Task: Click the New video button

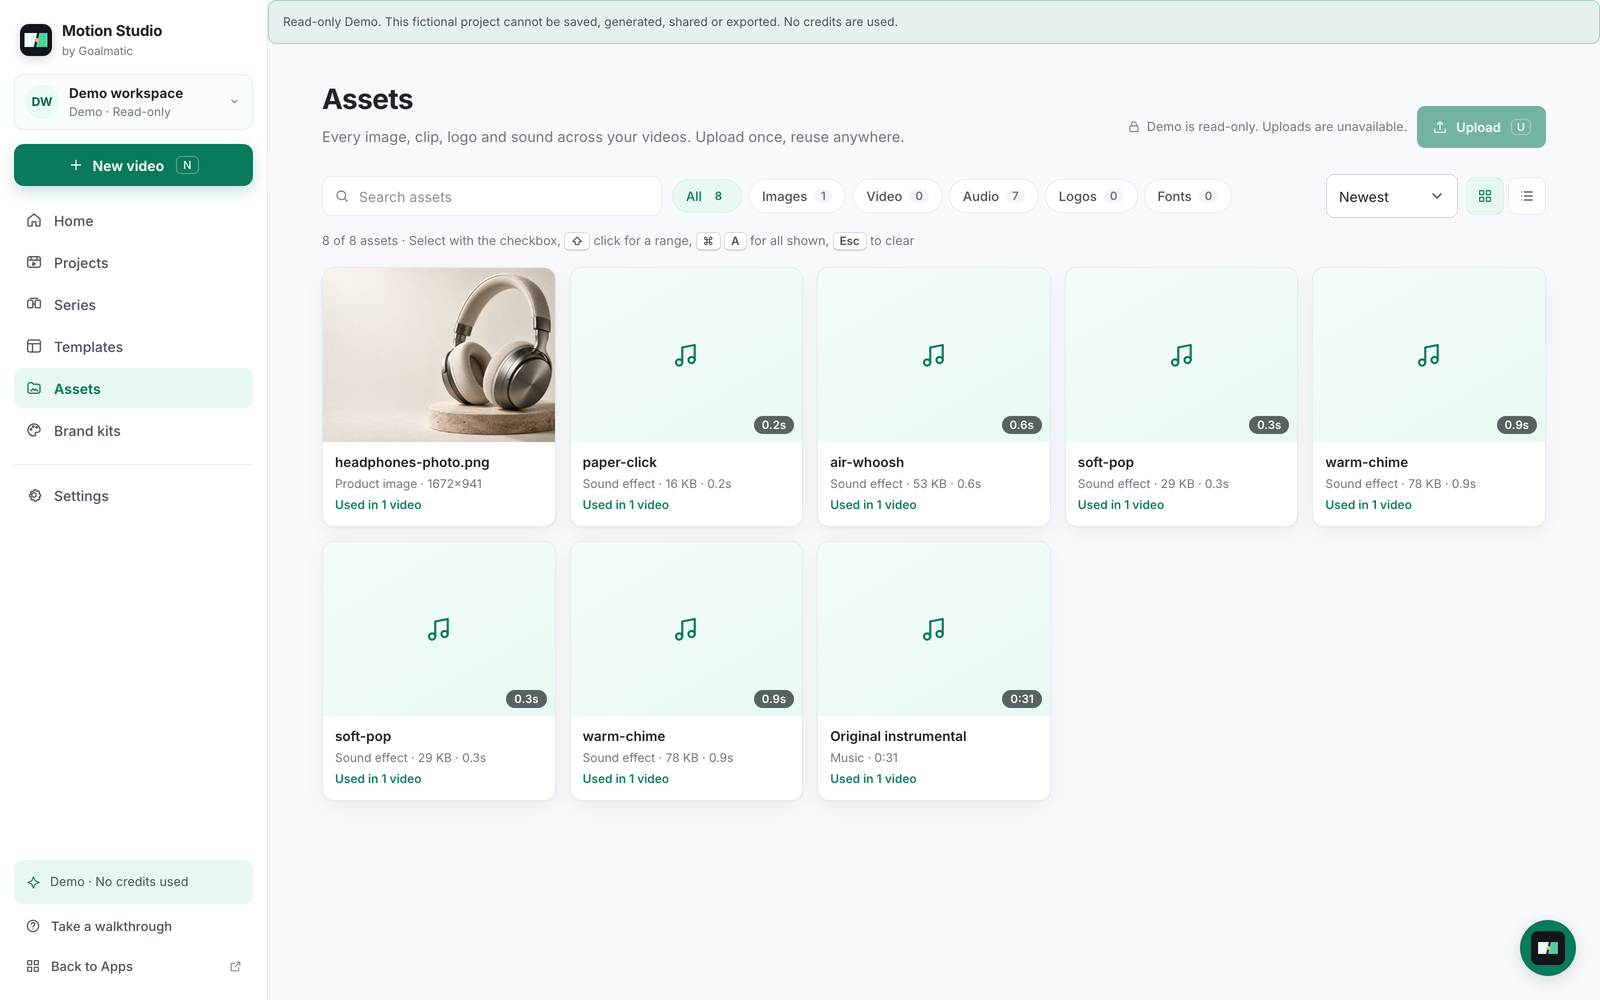Action: 133,165
